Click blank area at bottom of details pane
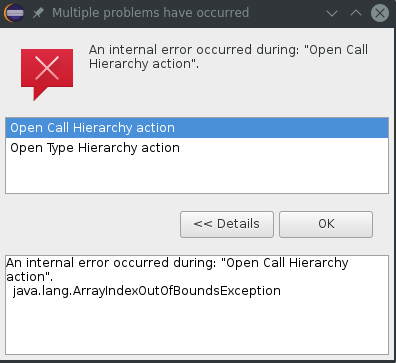The height and width of the screenshot is (363, 396). tap(197, 327)
